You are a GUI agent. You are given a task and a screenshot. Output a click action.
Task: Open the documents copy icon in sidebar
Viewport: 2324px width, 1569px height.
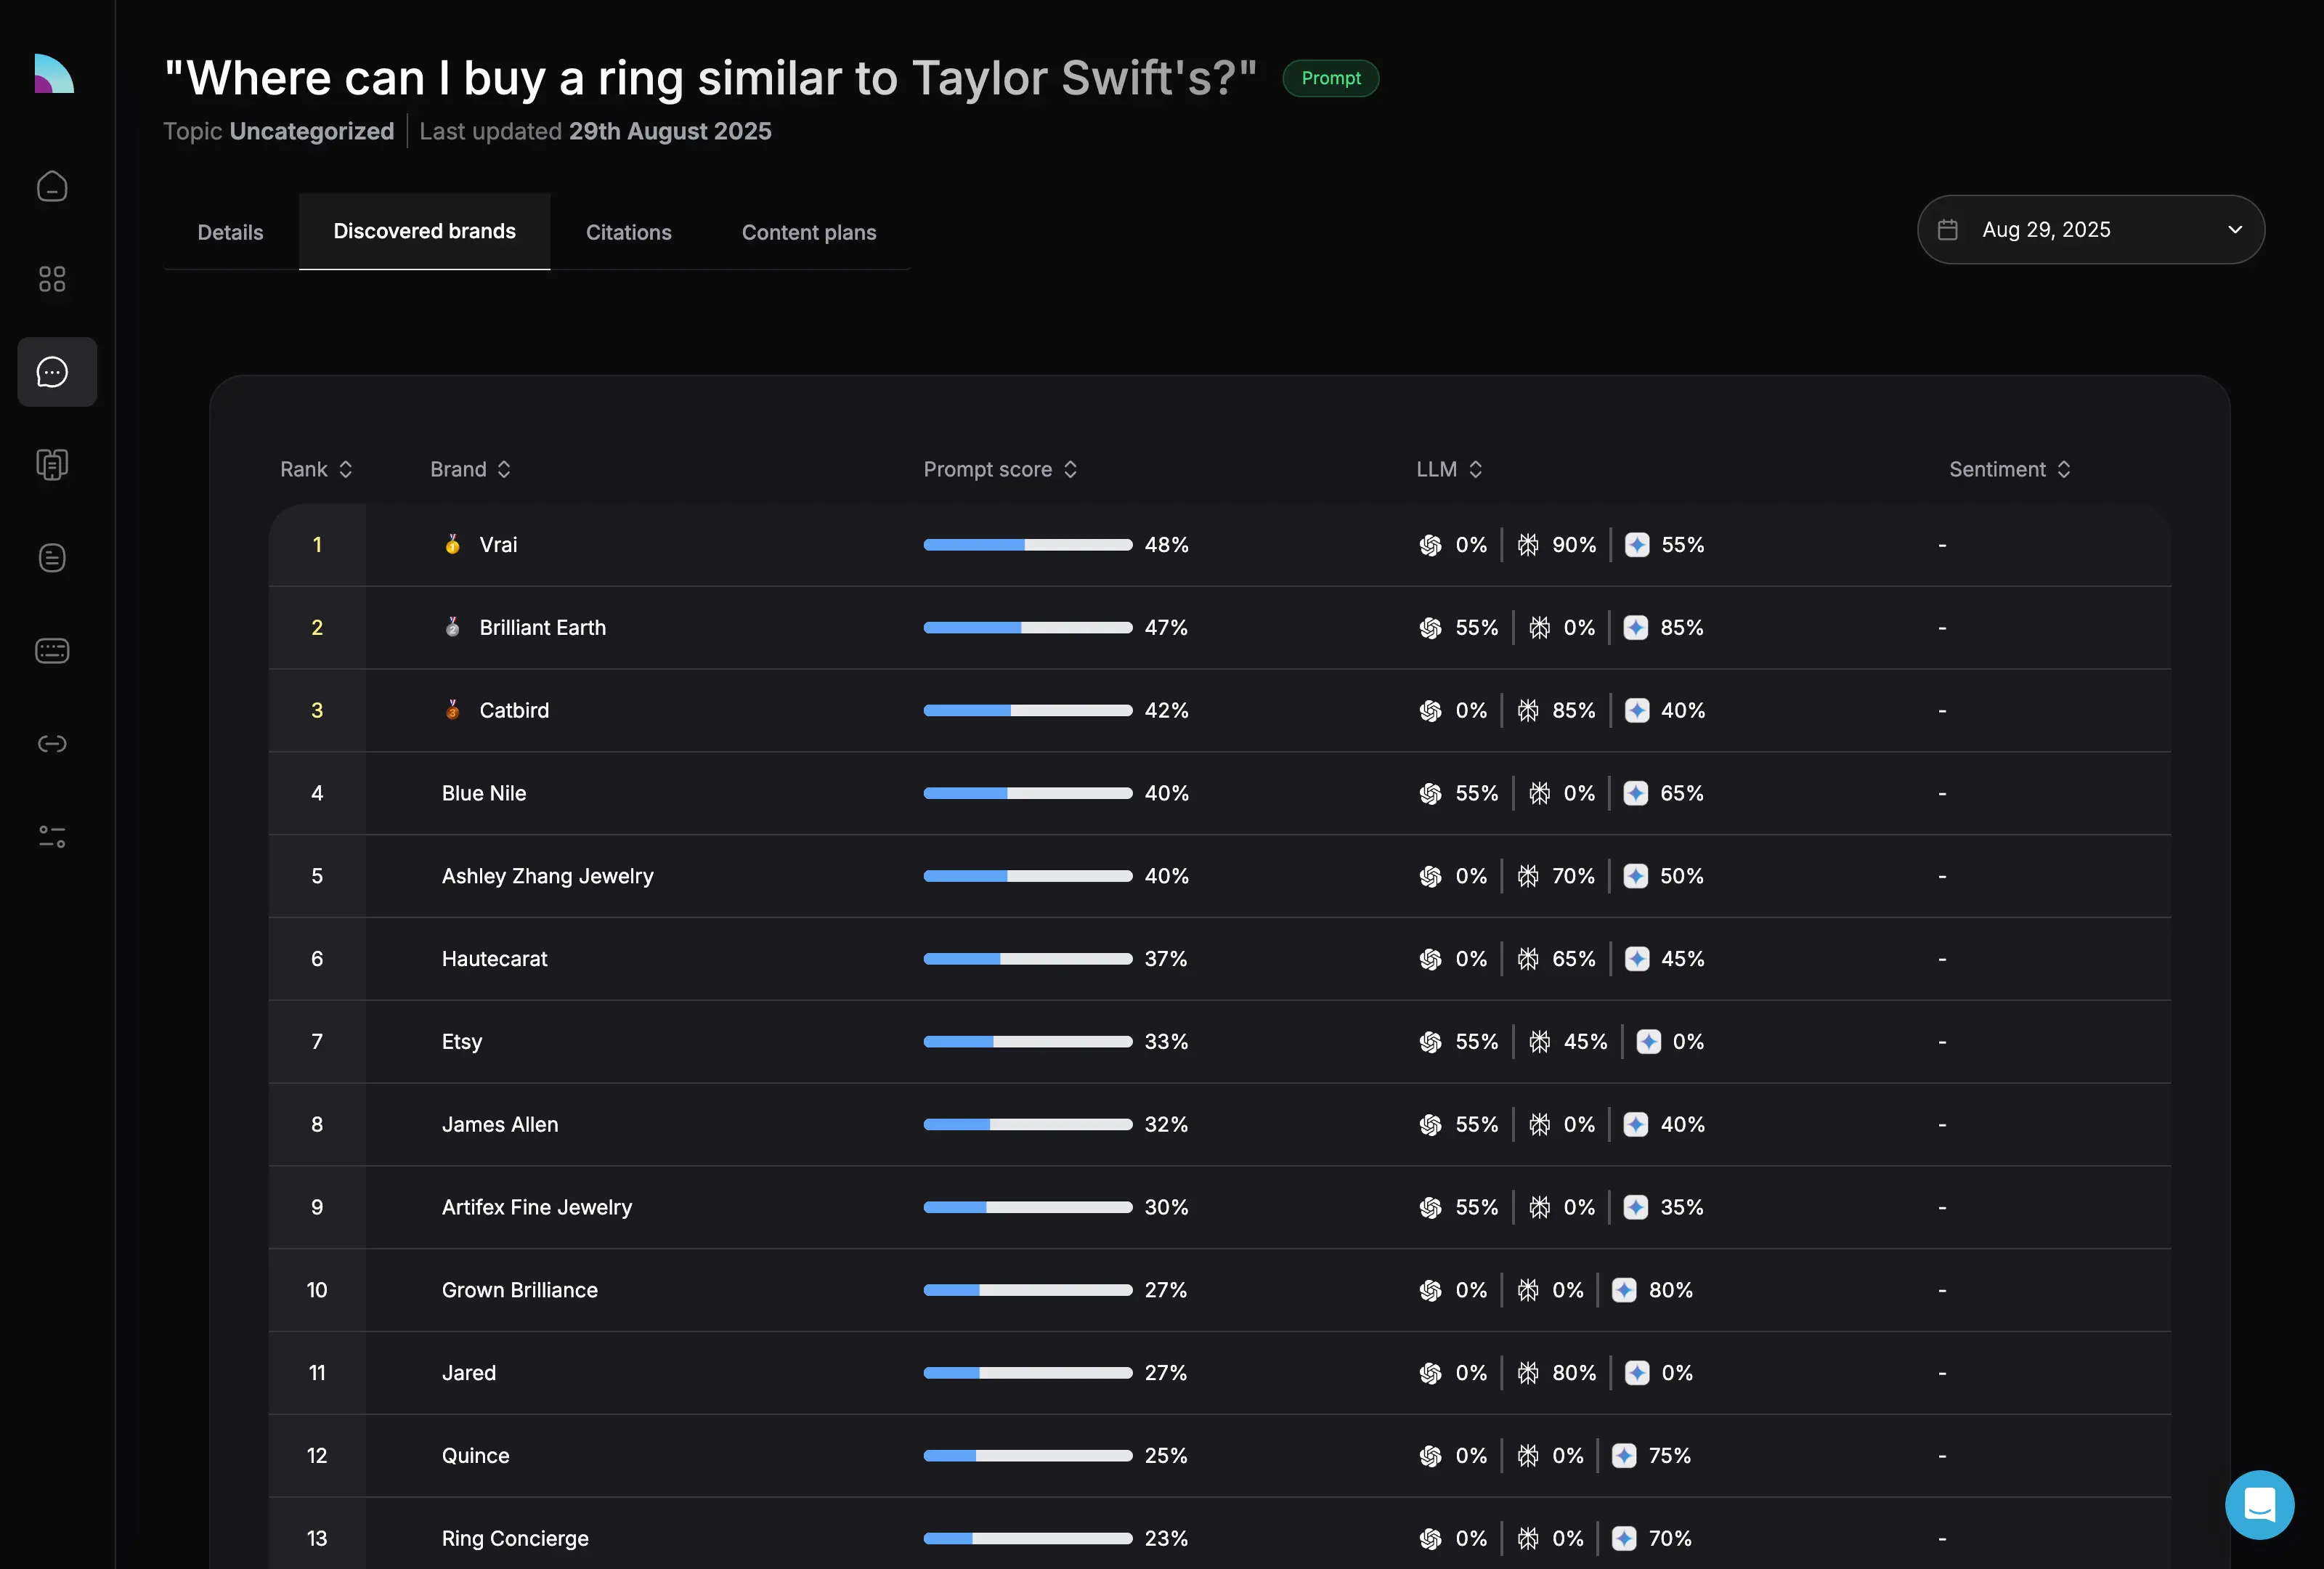[x=52, y=464]
